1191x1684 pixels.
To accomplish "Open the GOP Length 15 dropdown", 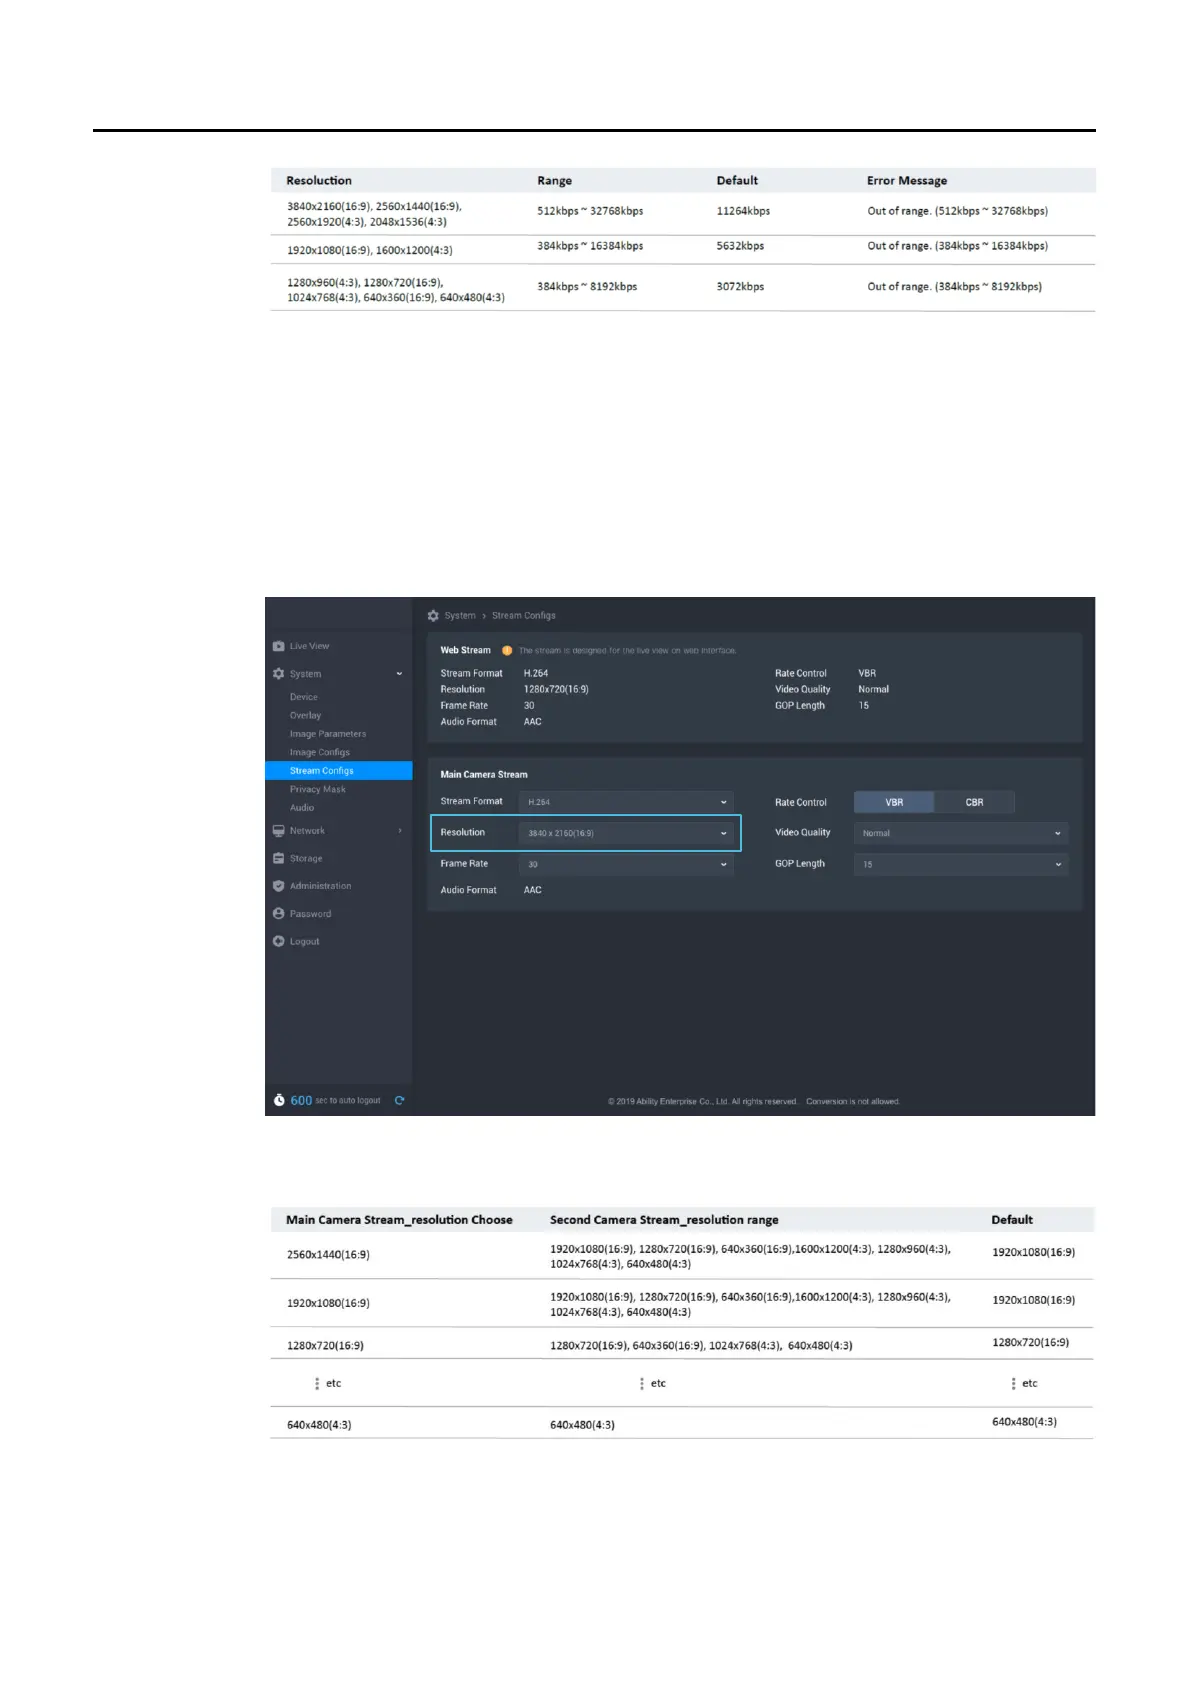I will [961, 864].
